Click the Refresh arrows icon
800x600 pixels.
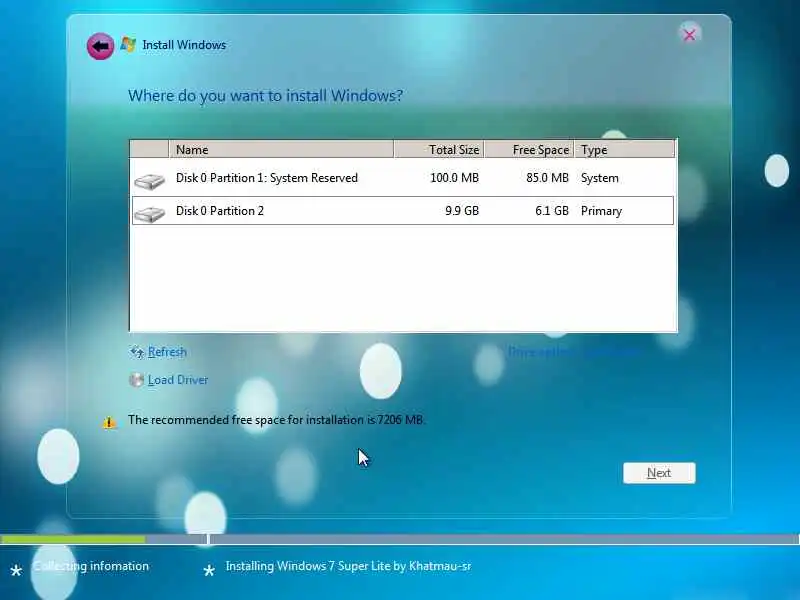pyautogui.click(x=136, y=352)
